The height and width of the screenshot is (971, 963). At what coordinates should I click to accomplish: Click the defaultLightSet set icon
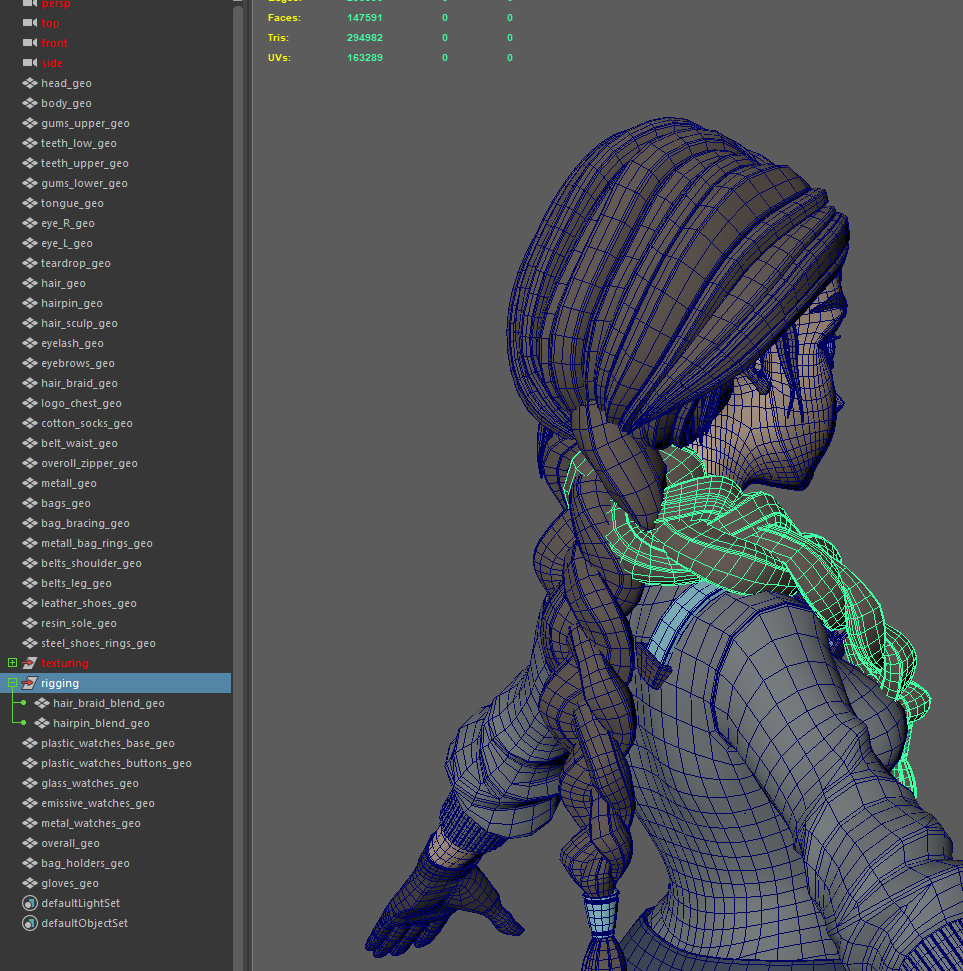tap(29, 903)
